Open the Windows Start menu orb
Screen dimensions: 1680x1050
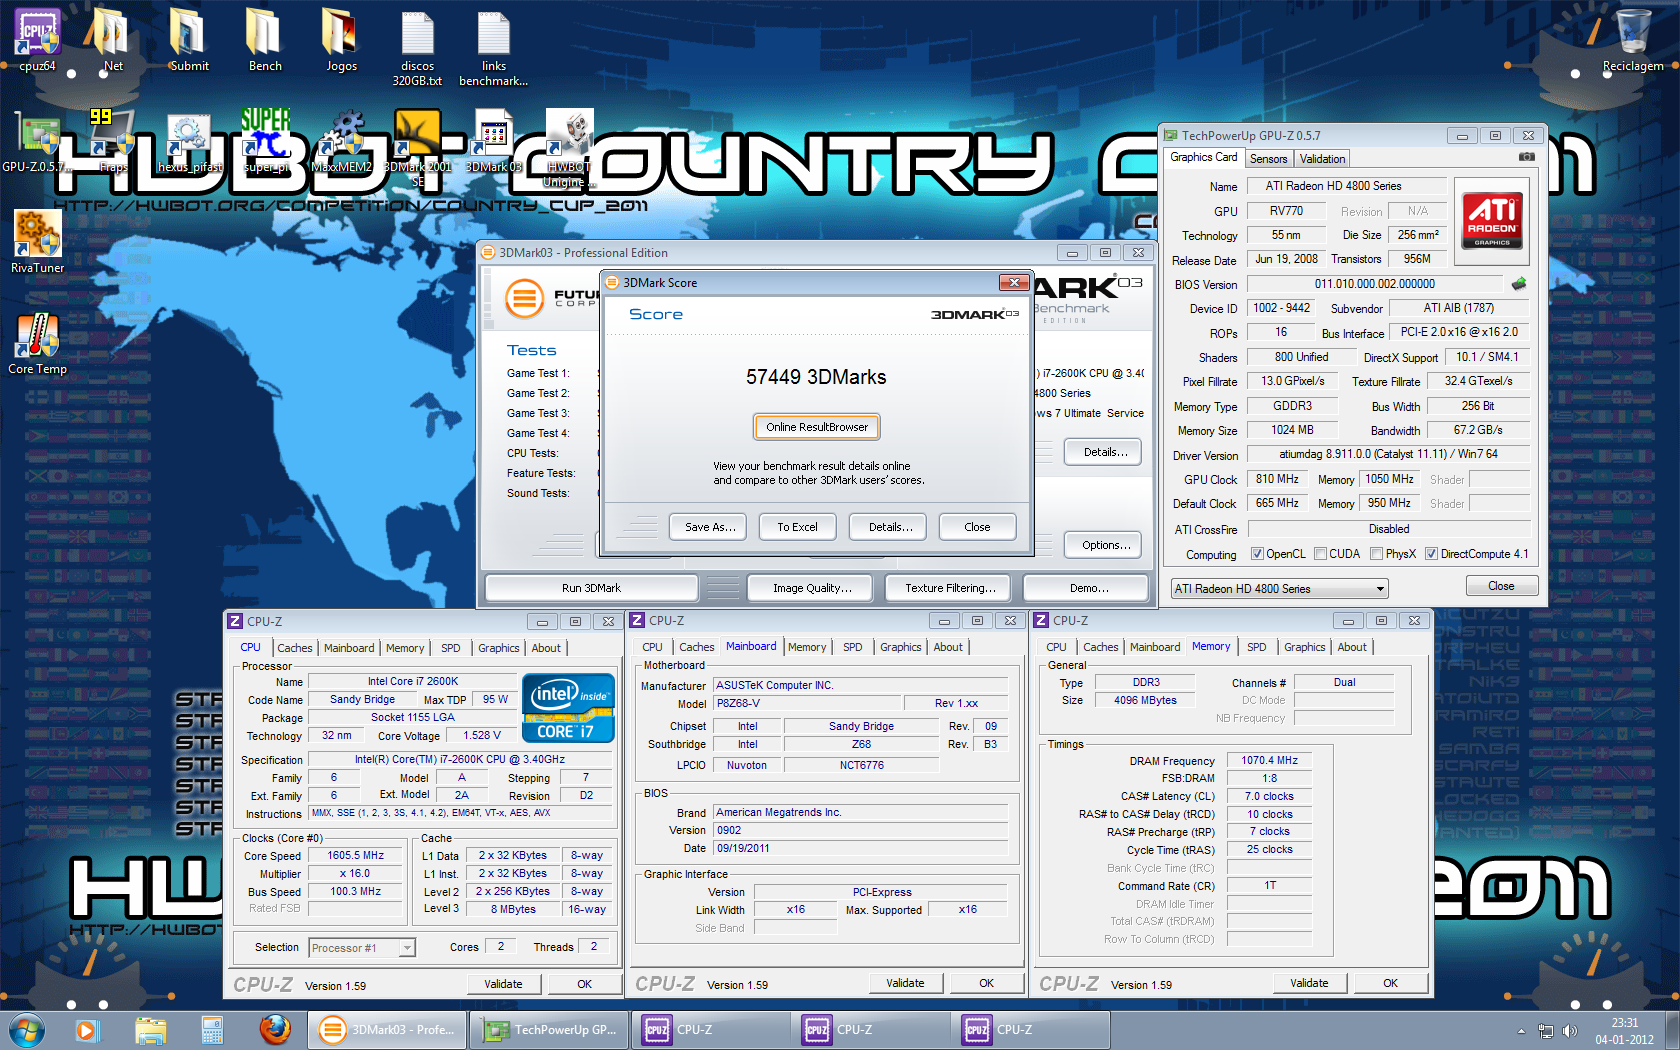pos(27,1029)
